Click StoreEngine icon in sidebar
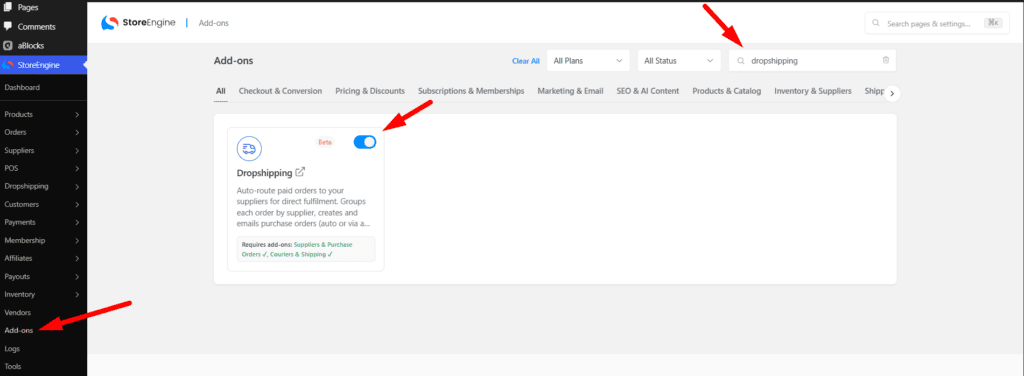The image size is (1024, 376). coord(8,65)
